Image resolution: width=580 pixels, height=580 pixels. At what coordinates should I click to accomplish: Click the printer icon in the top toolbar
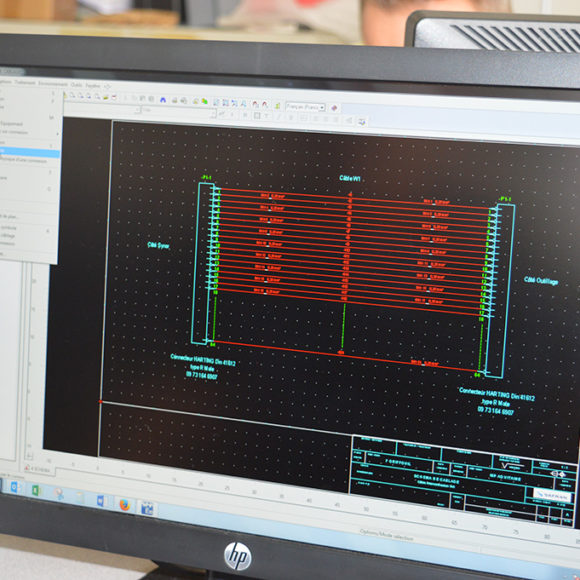(174, 100)
